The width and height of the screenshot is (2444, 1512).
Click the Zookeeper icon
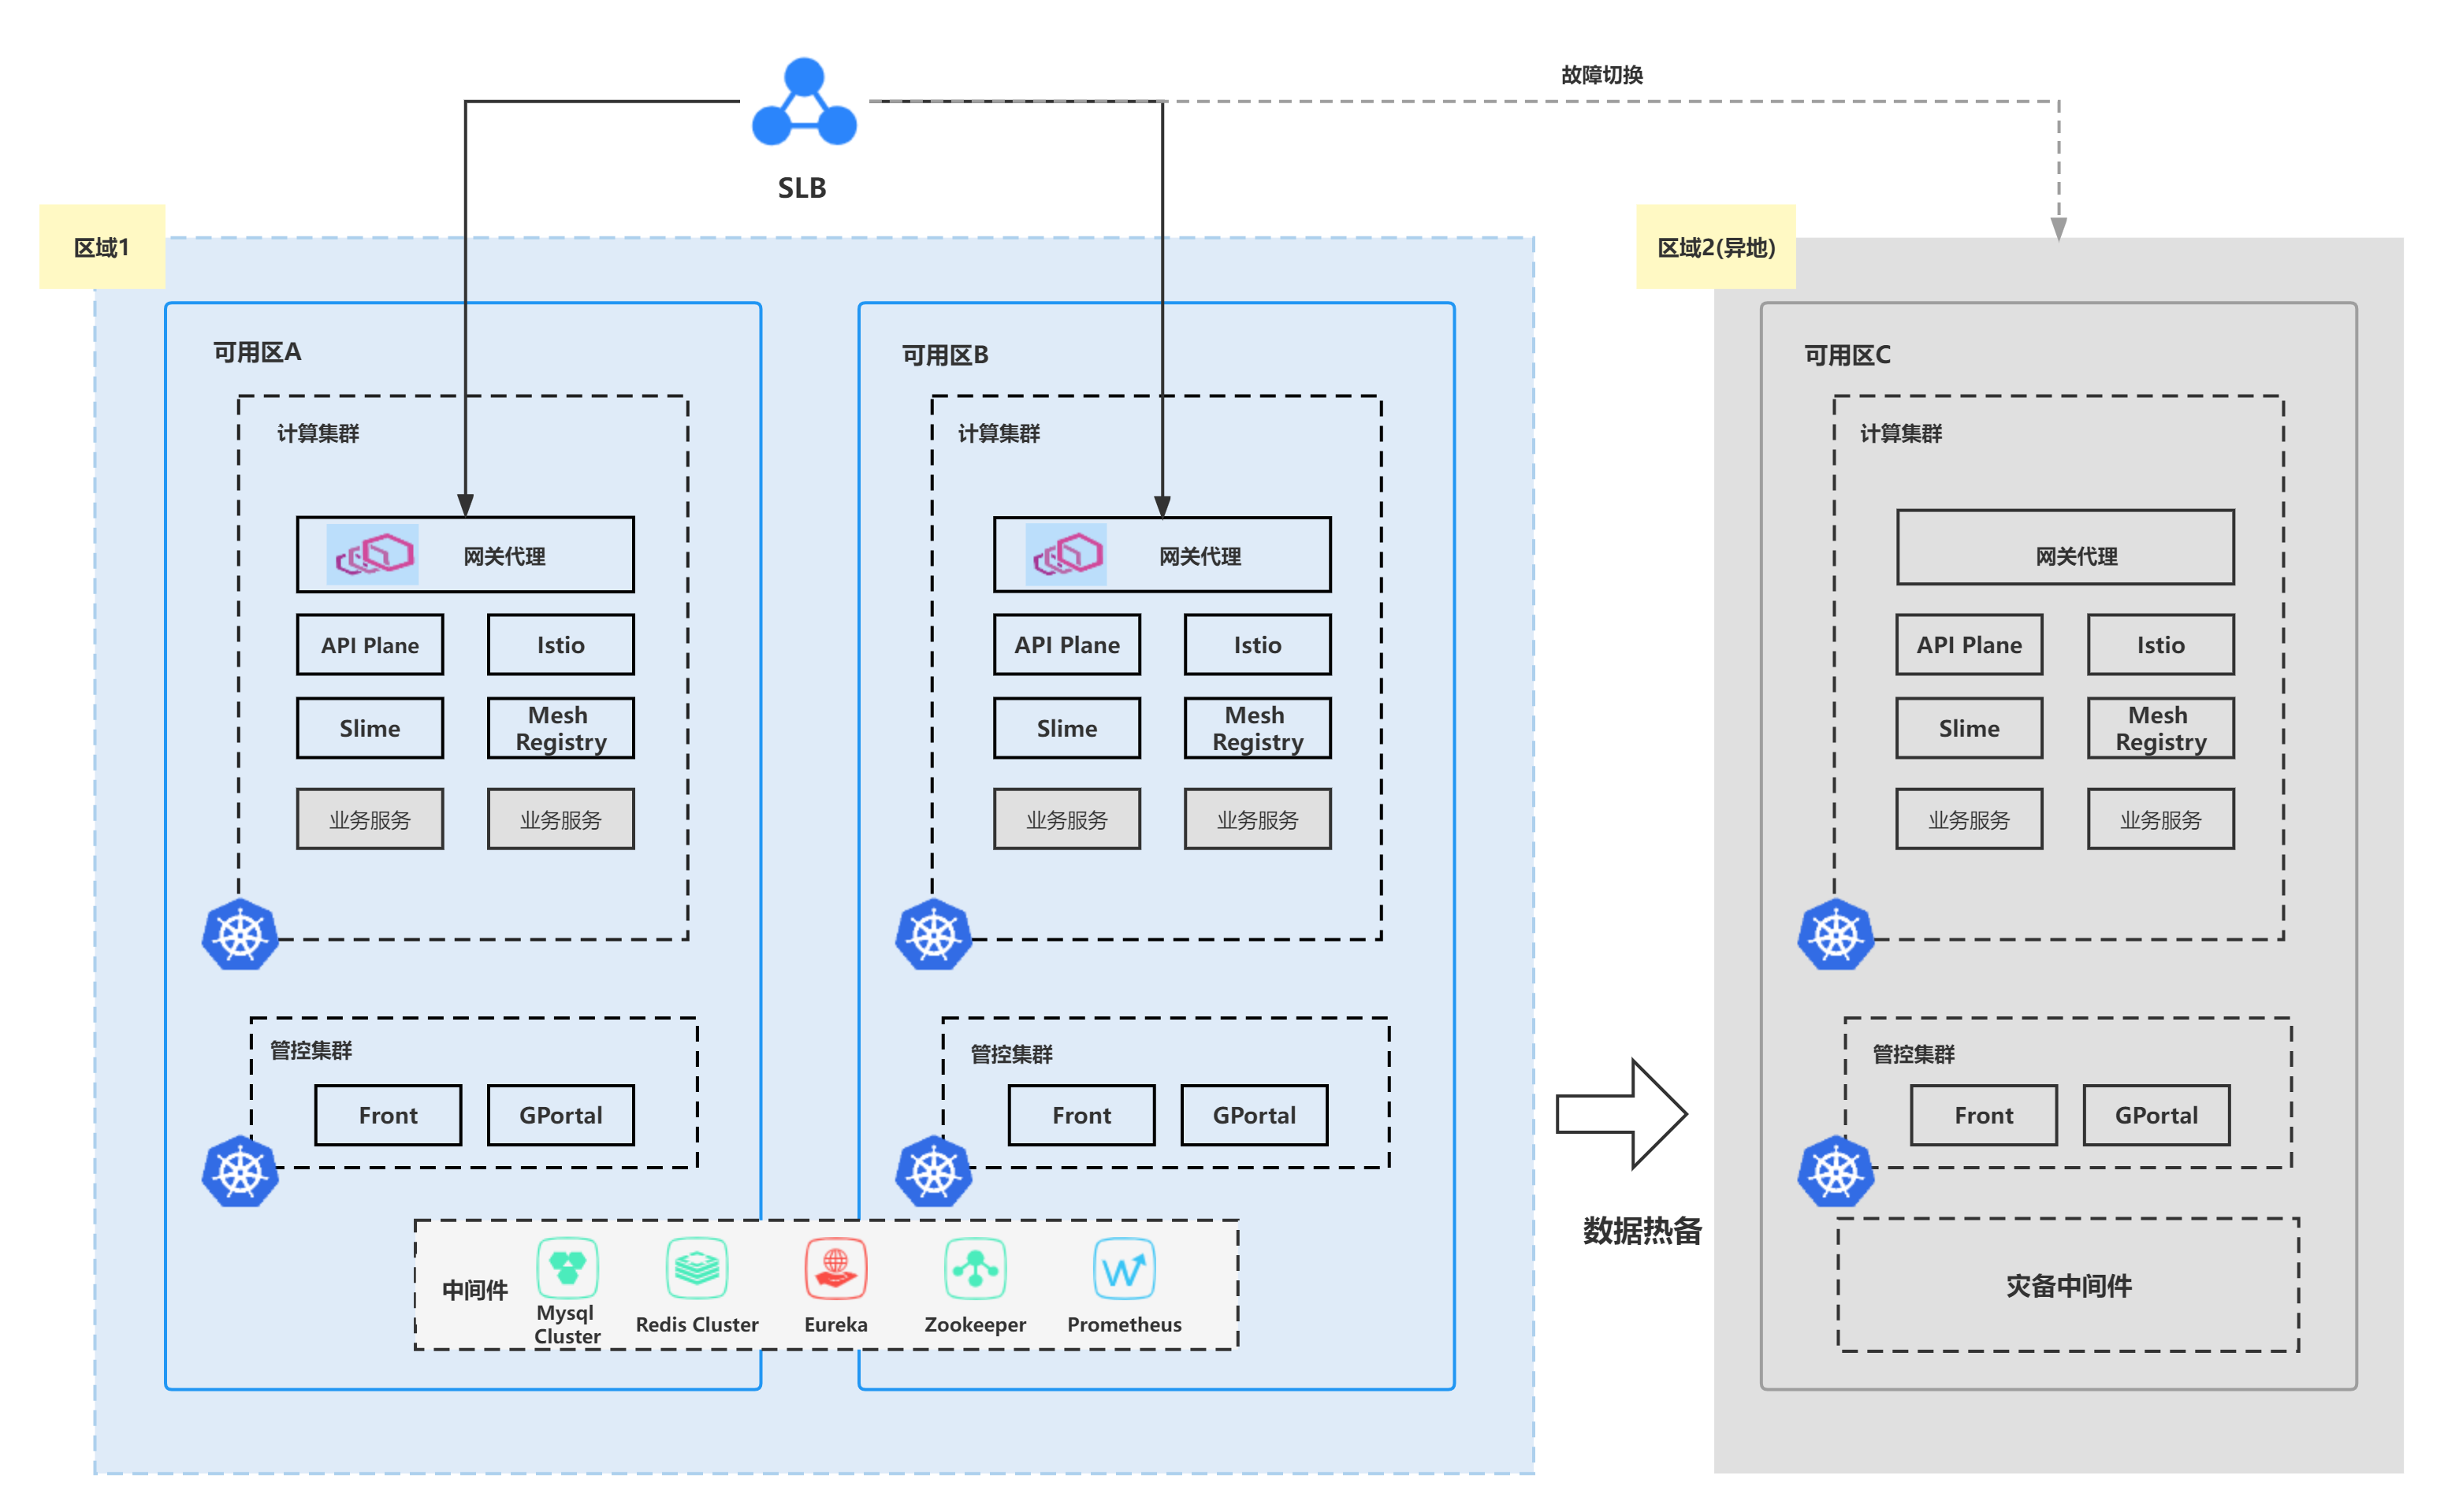[975, 1267]
